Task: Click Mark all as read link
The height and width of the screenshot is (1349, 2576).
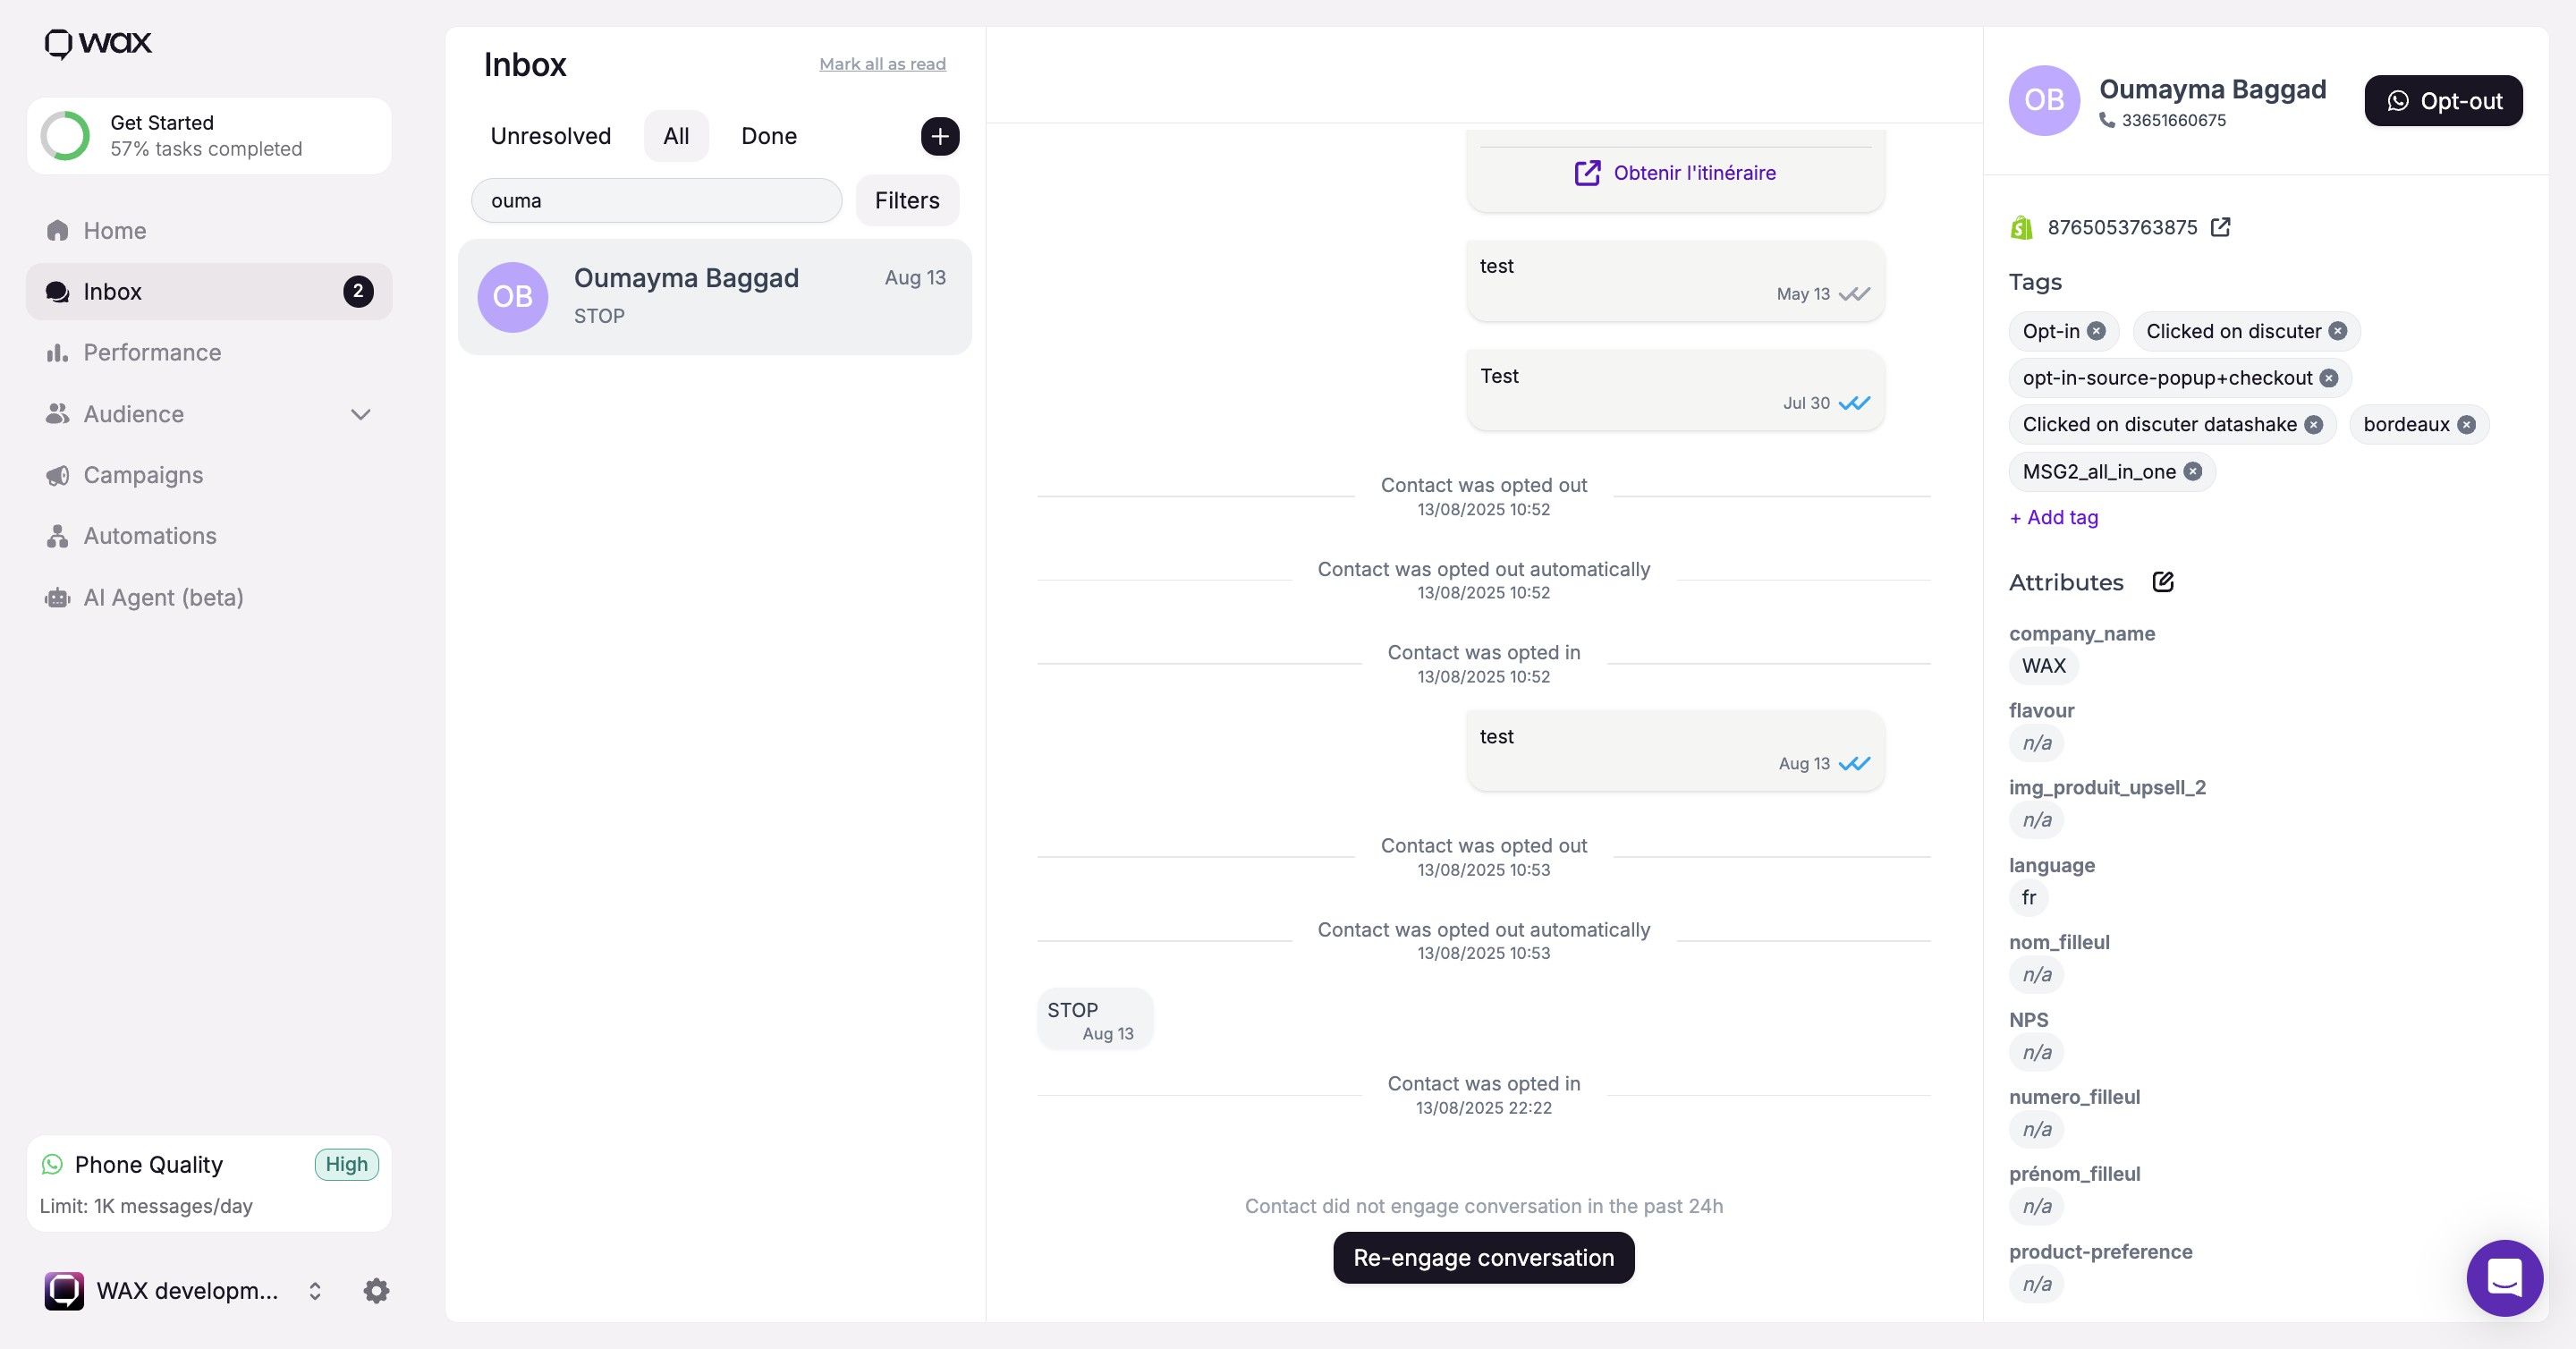Action: (x=882, y=64)
